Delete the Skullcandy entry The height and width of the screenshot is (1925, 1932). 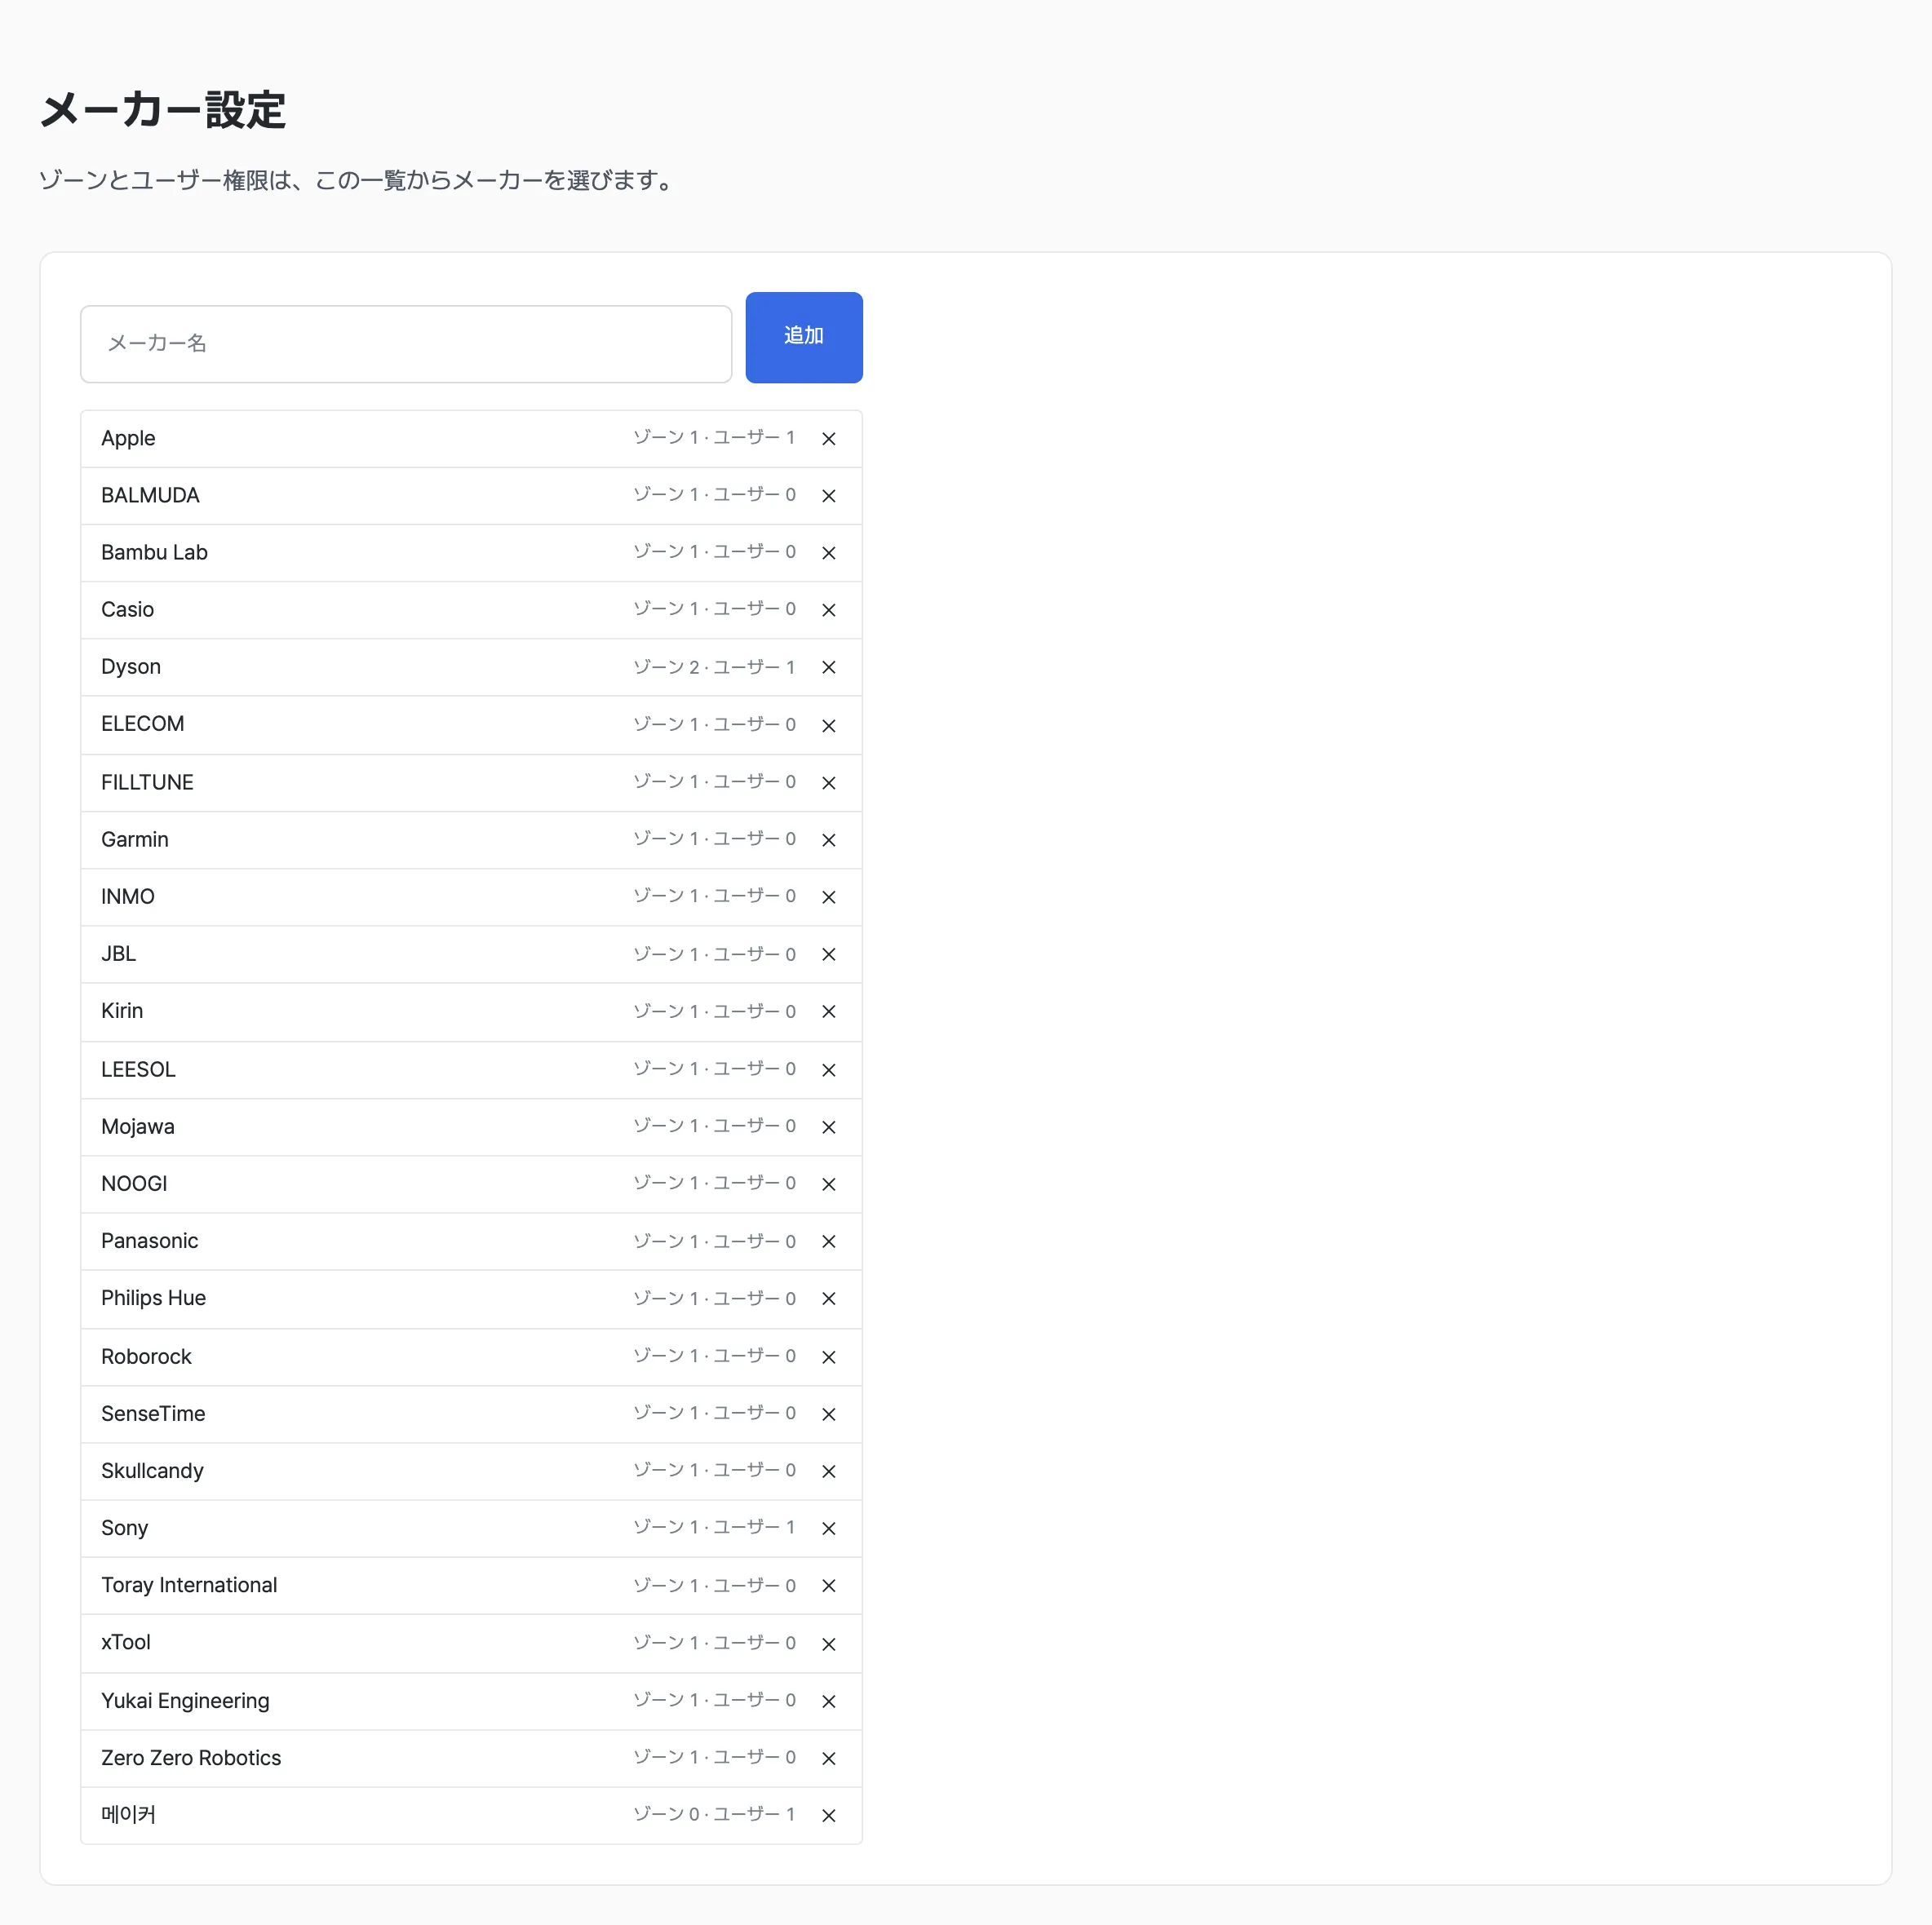[x=828, y=1471]
